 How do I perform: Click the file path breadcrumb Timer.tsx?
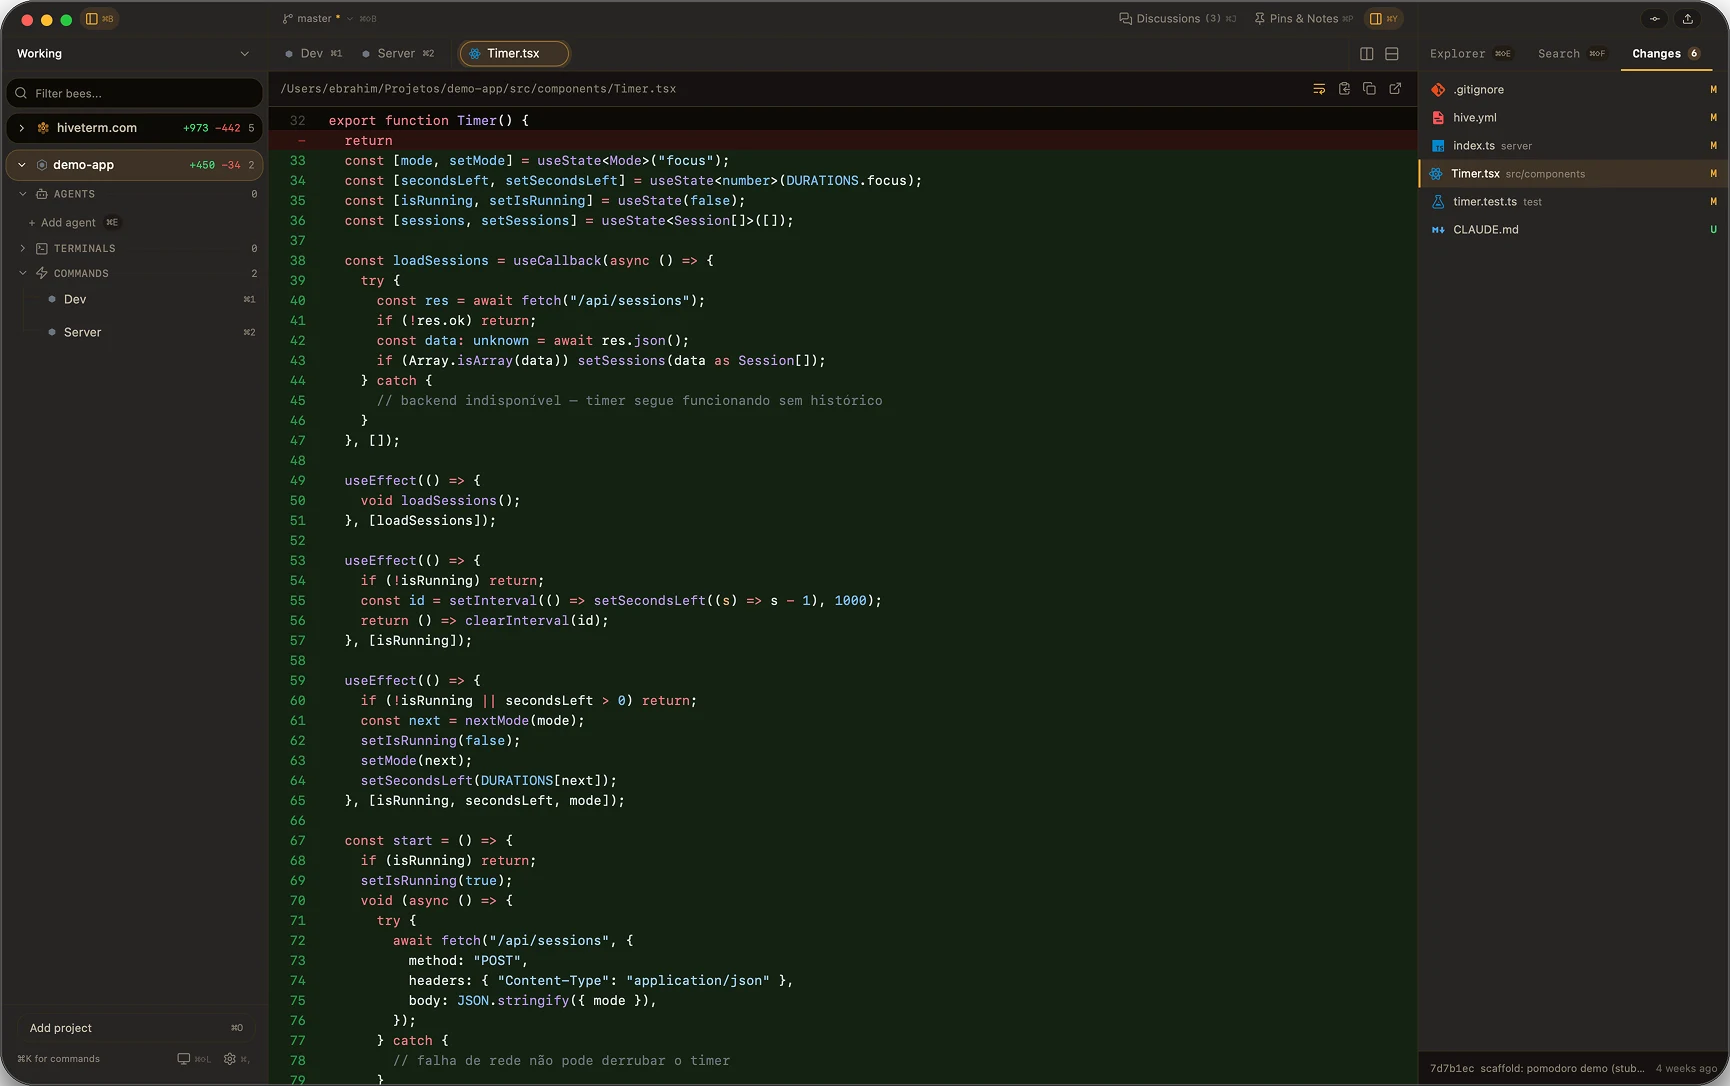[x=645, y=89]
